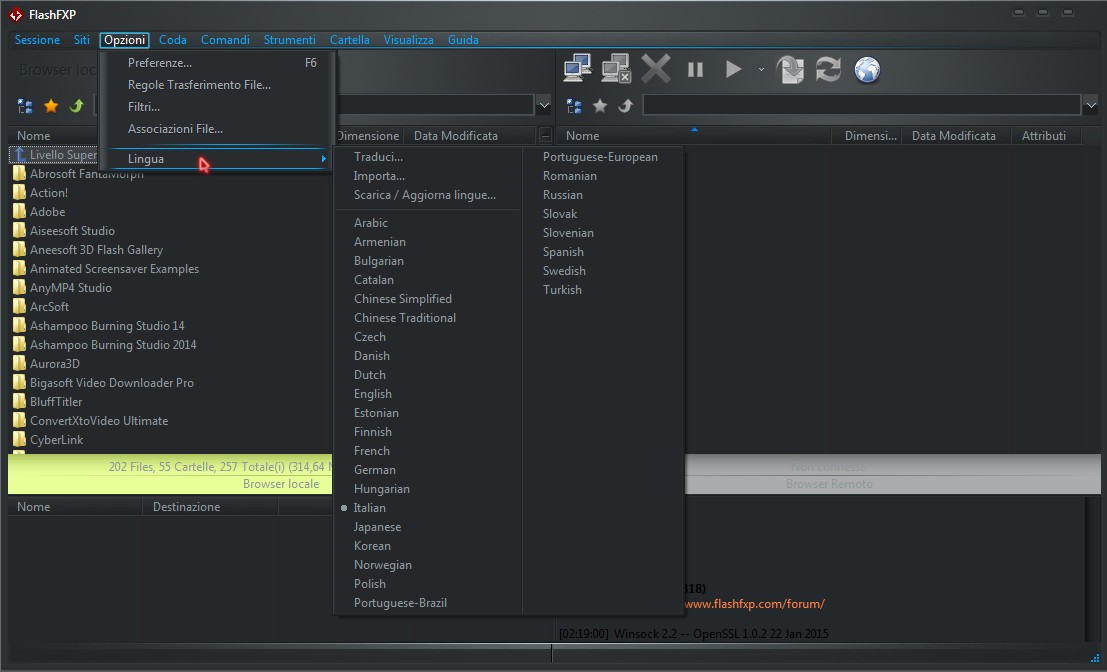The image size is (1107, 672).
Task: Click the green up-folder arrow in the local pane
Action: (x=76, y=106)
